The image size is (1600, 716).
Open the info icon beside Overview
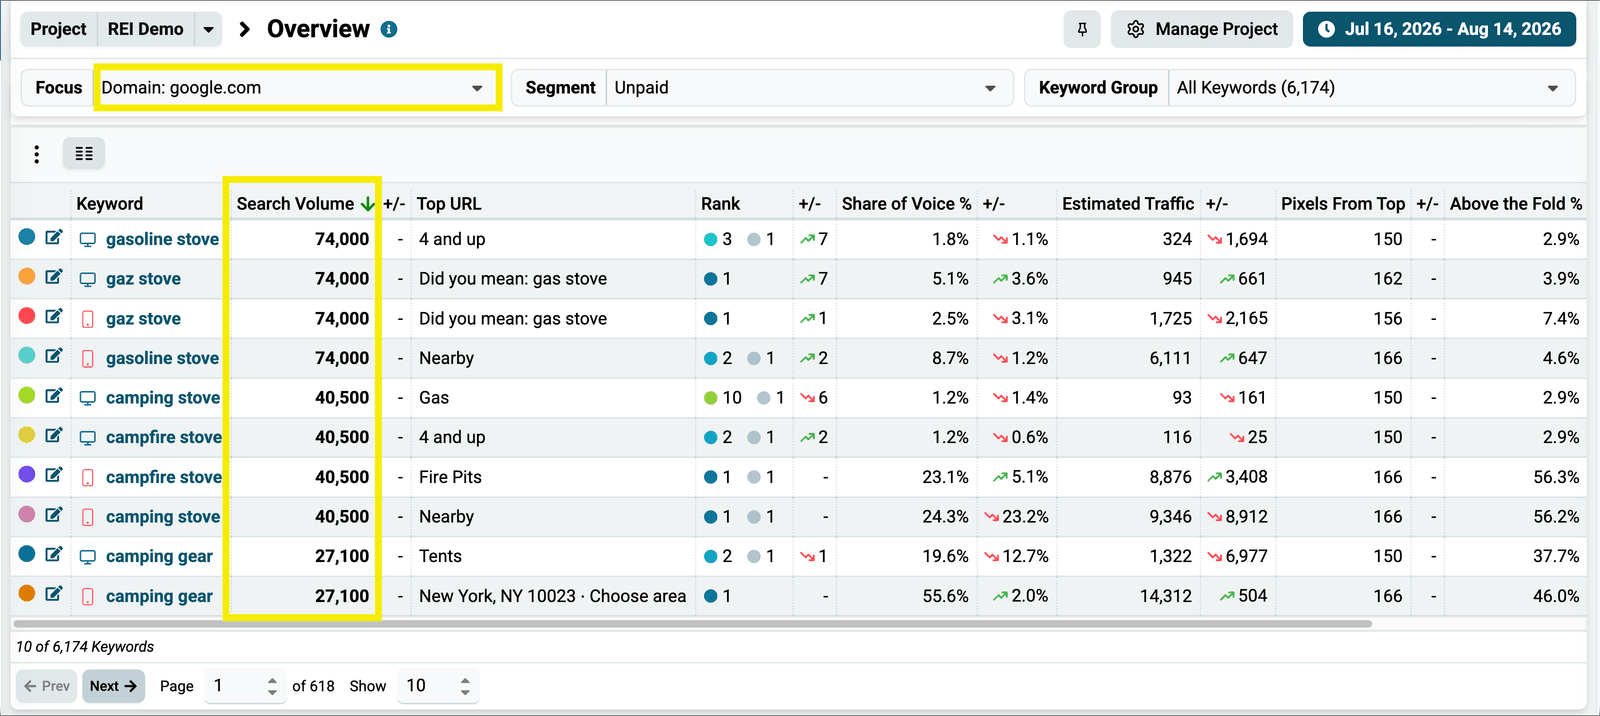[x=389, y=29]
